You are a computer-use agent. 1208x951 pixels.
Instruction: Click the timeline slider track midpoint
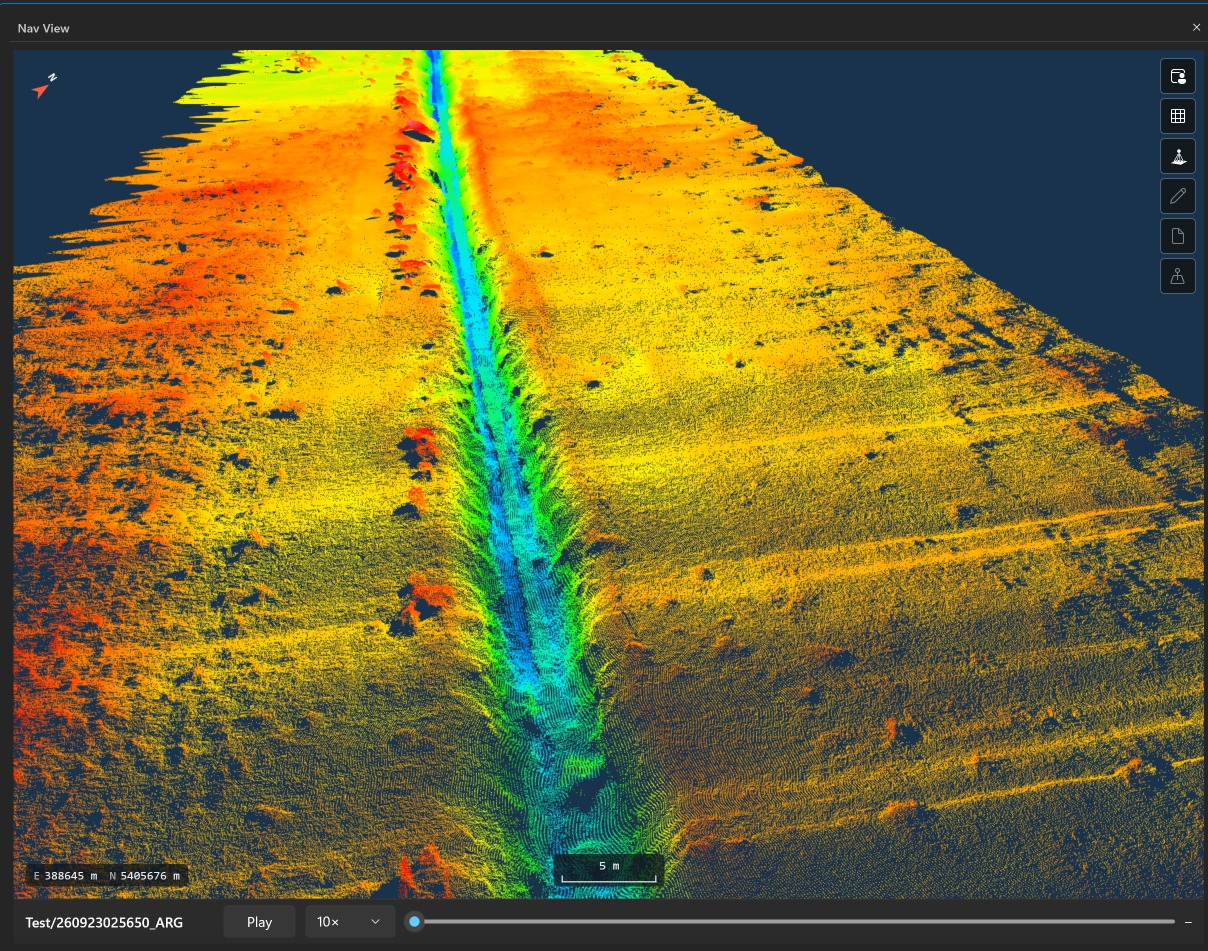pos(795,921)
